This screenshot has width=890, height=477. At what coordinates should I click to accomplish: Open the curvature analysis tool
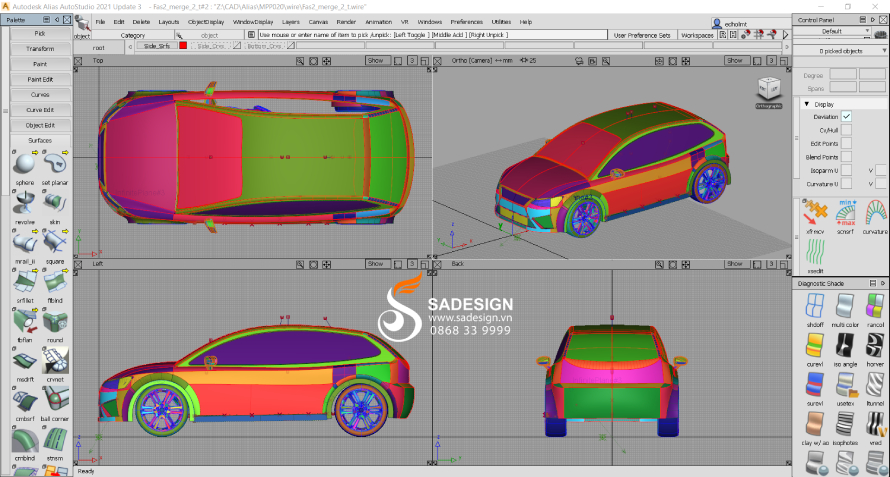pos(875,212)
